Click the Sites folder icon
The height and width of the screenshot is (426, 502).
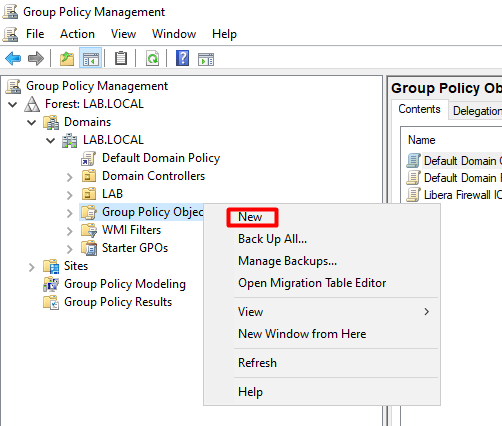coord(51,266)
